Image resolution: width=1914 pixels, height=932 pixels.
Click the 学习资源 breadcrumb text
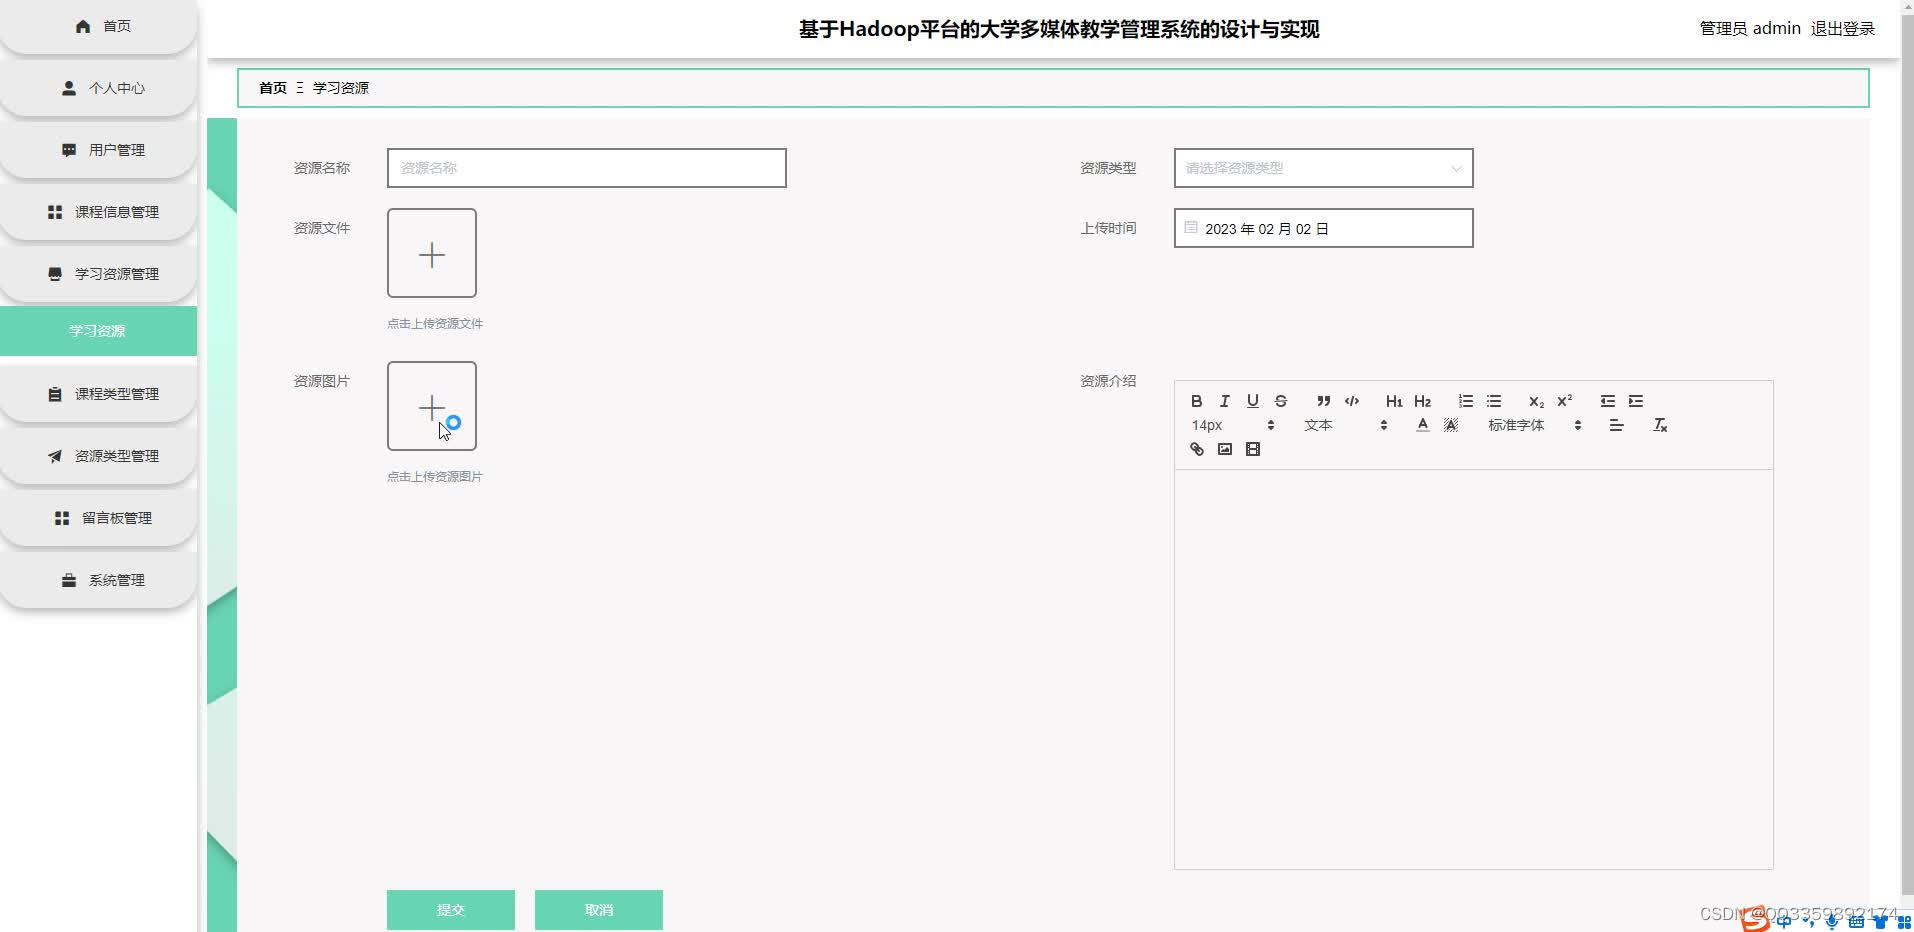tap(341, 88)
